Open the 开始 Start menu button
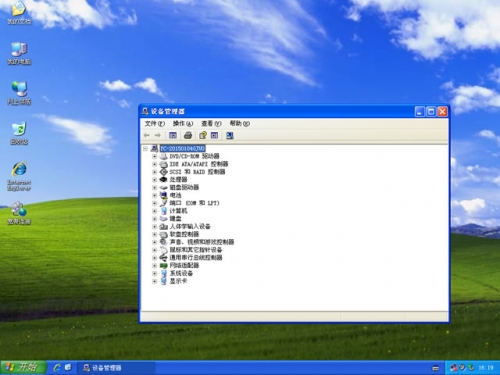 tap(23, 367)
